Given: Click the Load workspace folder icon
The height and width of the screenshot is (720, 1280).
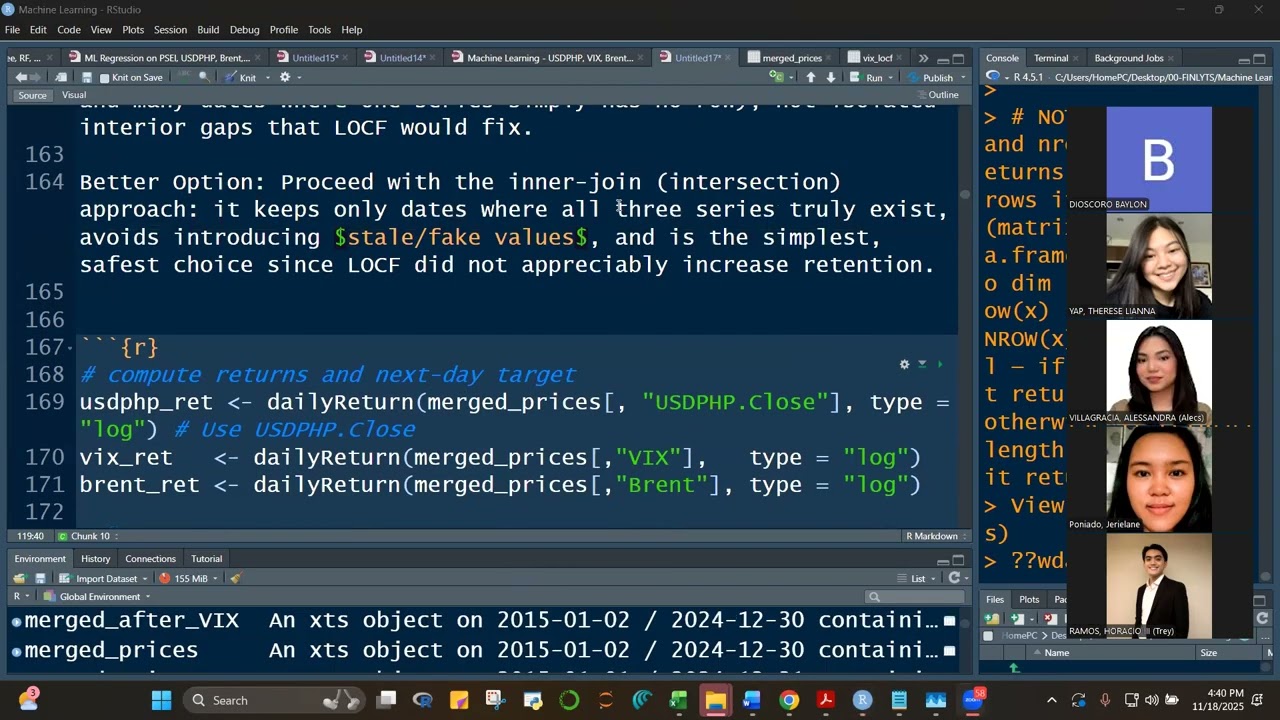Looking at the screenshot, I should pos(19,578).
